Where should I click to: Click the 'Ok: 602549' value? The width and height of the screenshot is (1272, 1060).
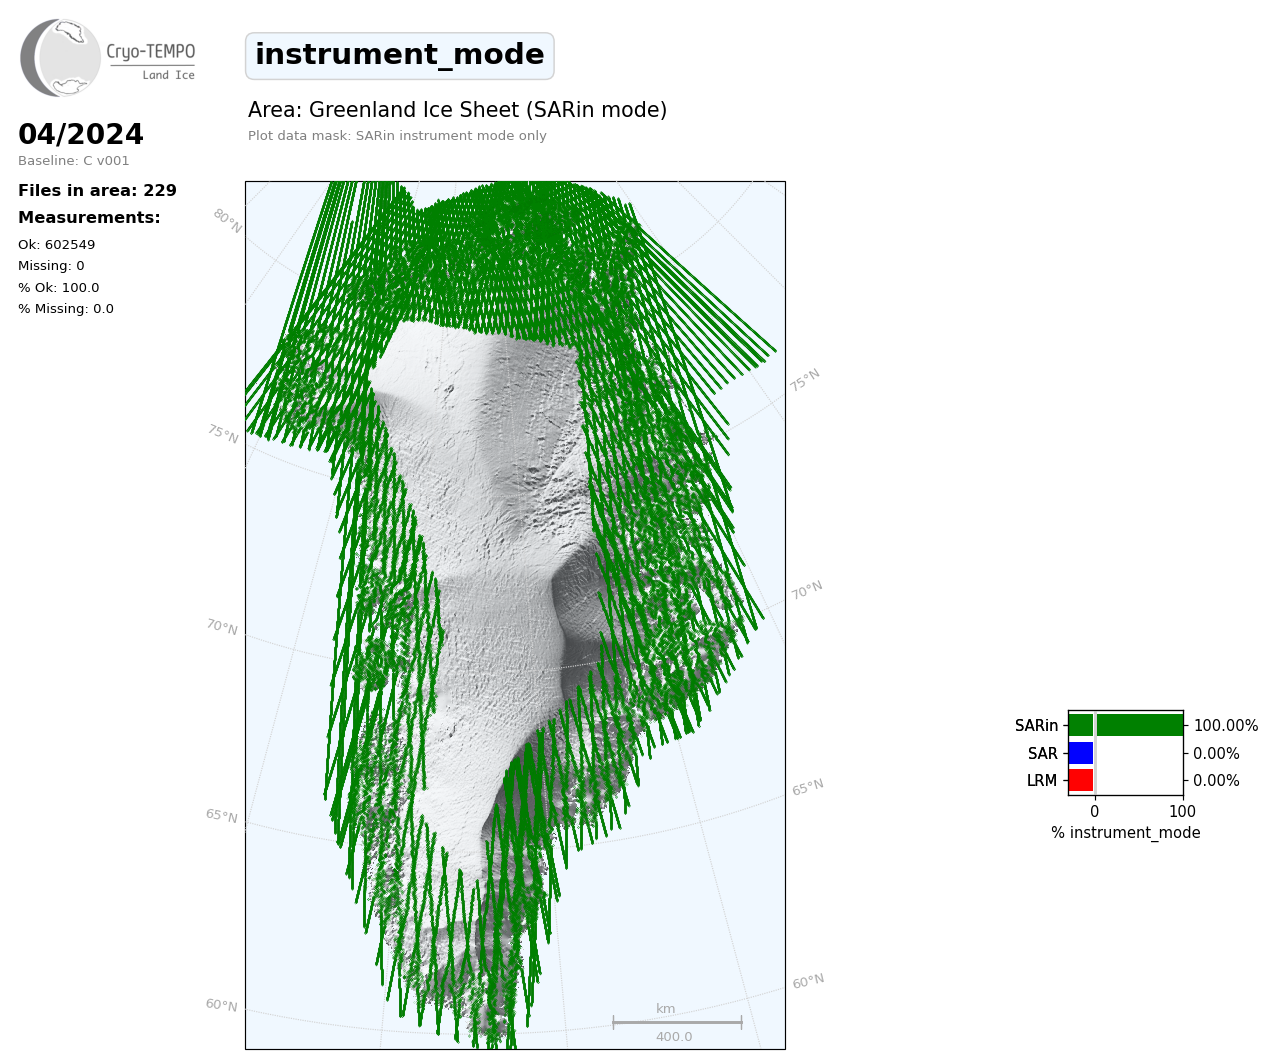[57, 245]
